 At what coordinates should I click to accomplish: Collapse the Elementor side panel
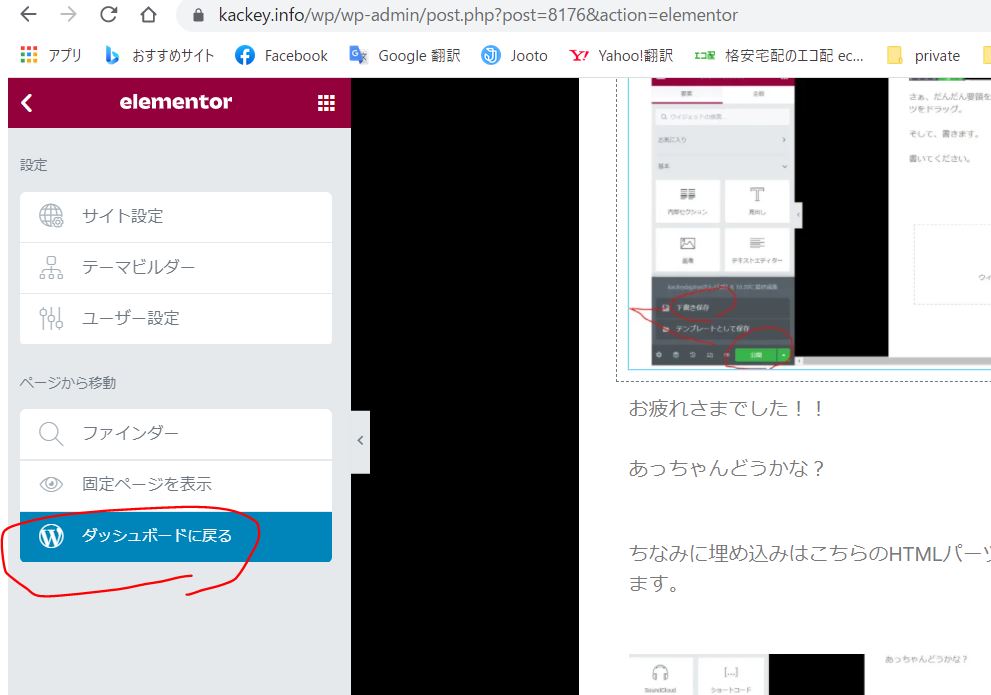coord(360,441)
